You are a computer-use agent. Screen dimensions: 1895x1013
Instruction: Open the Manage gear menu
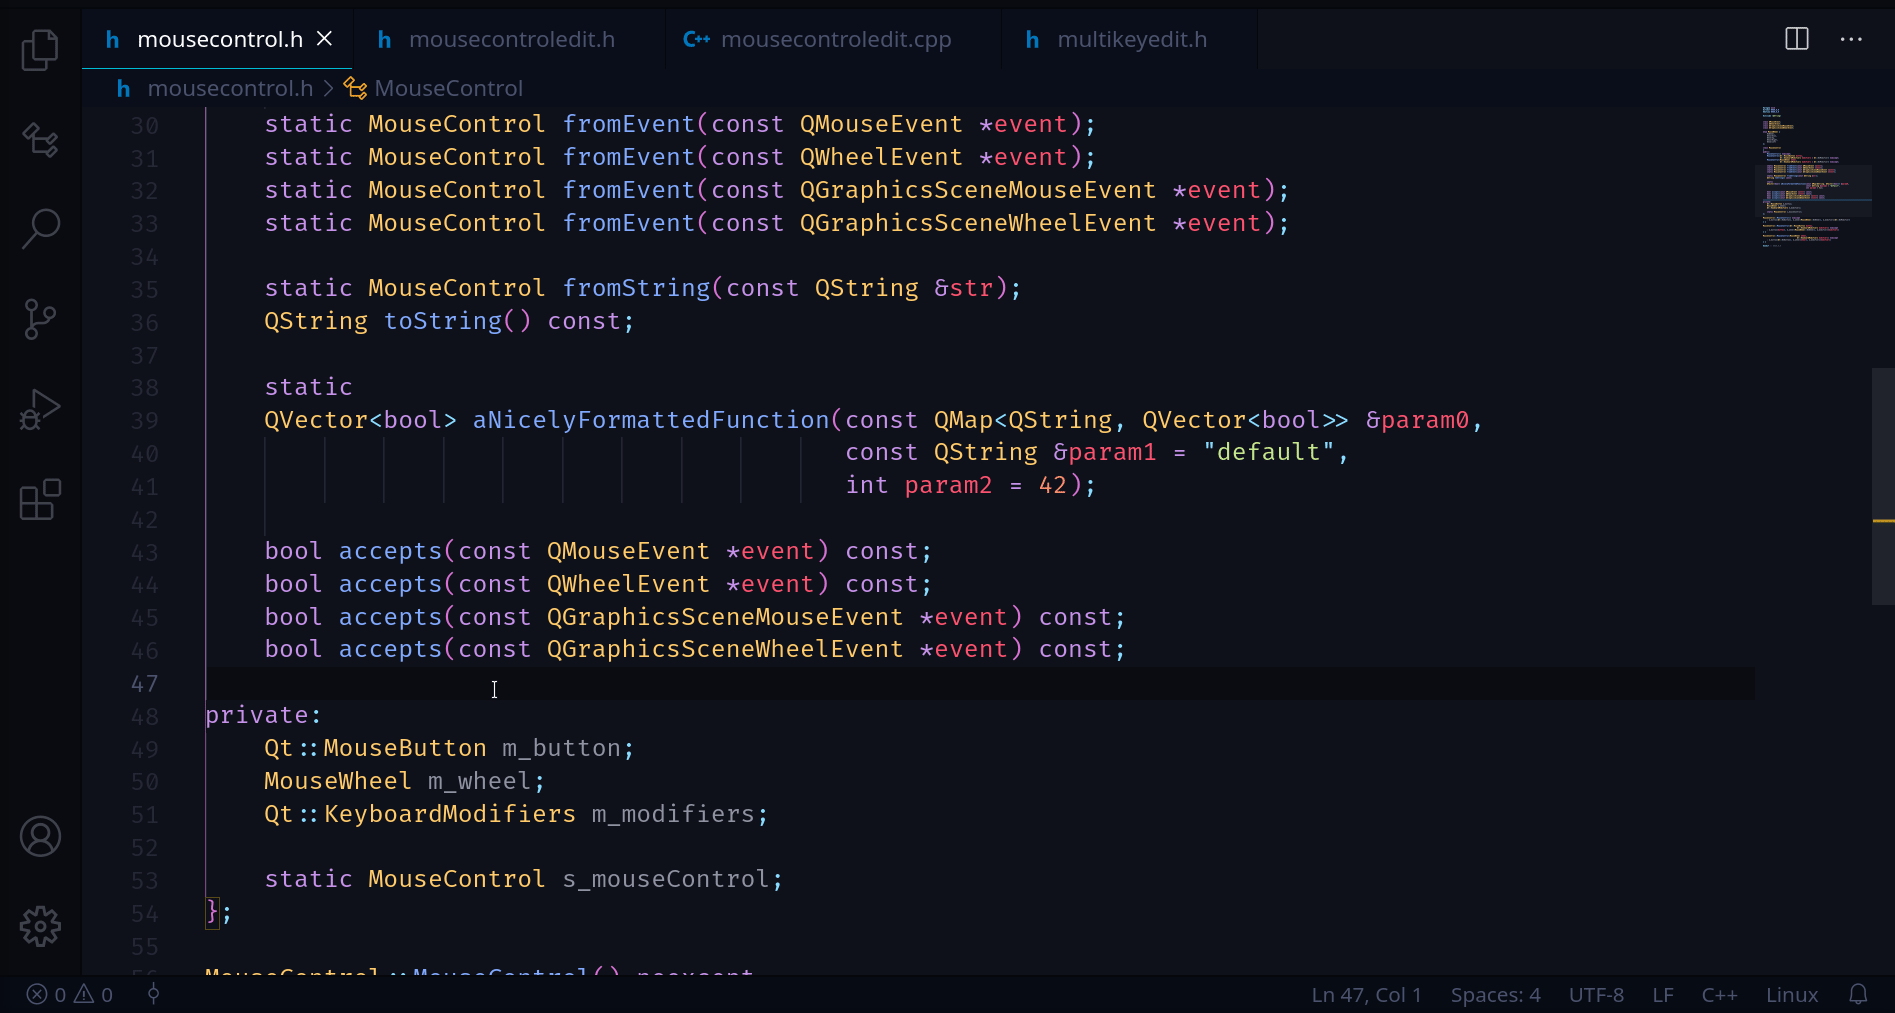coord(40,926)
